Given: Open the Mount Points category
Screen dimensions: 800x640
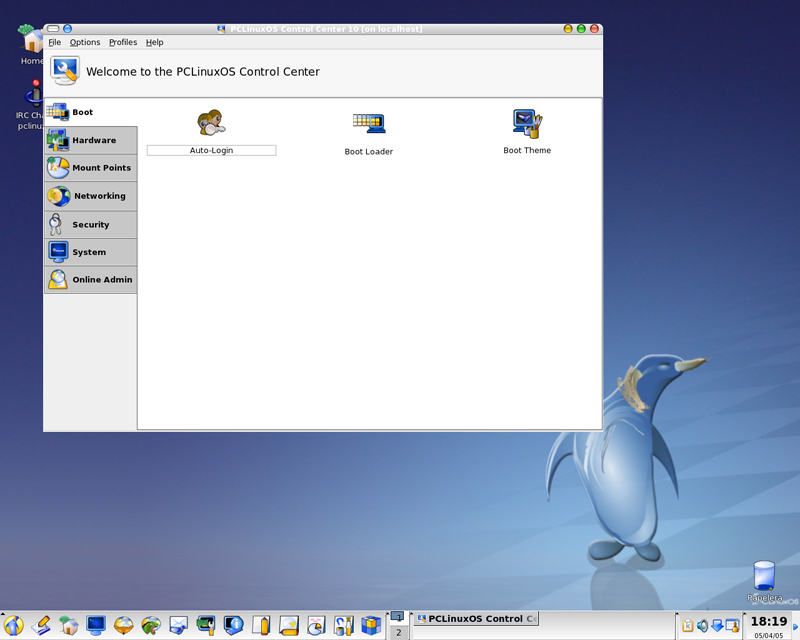Looking at the screenshot, I should click(x=91, y=167).
